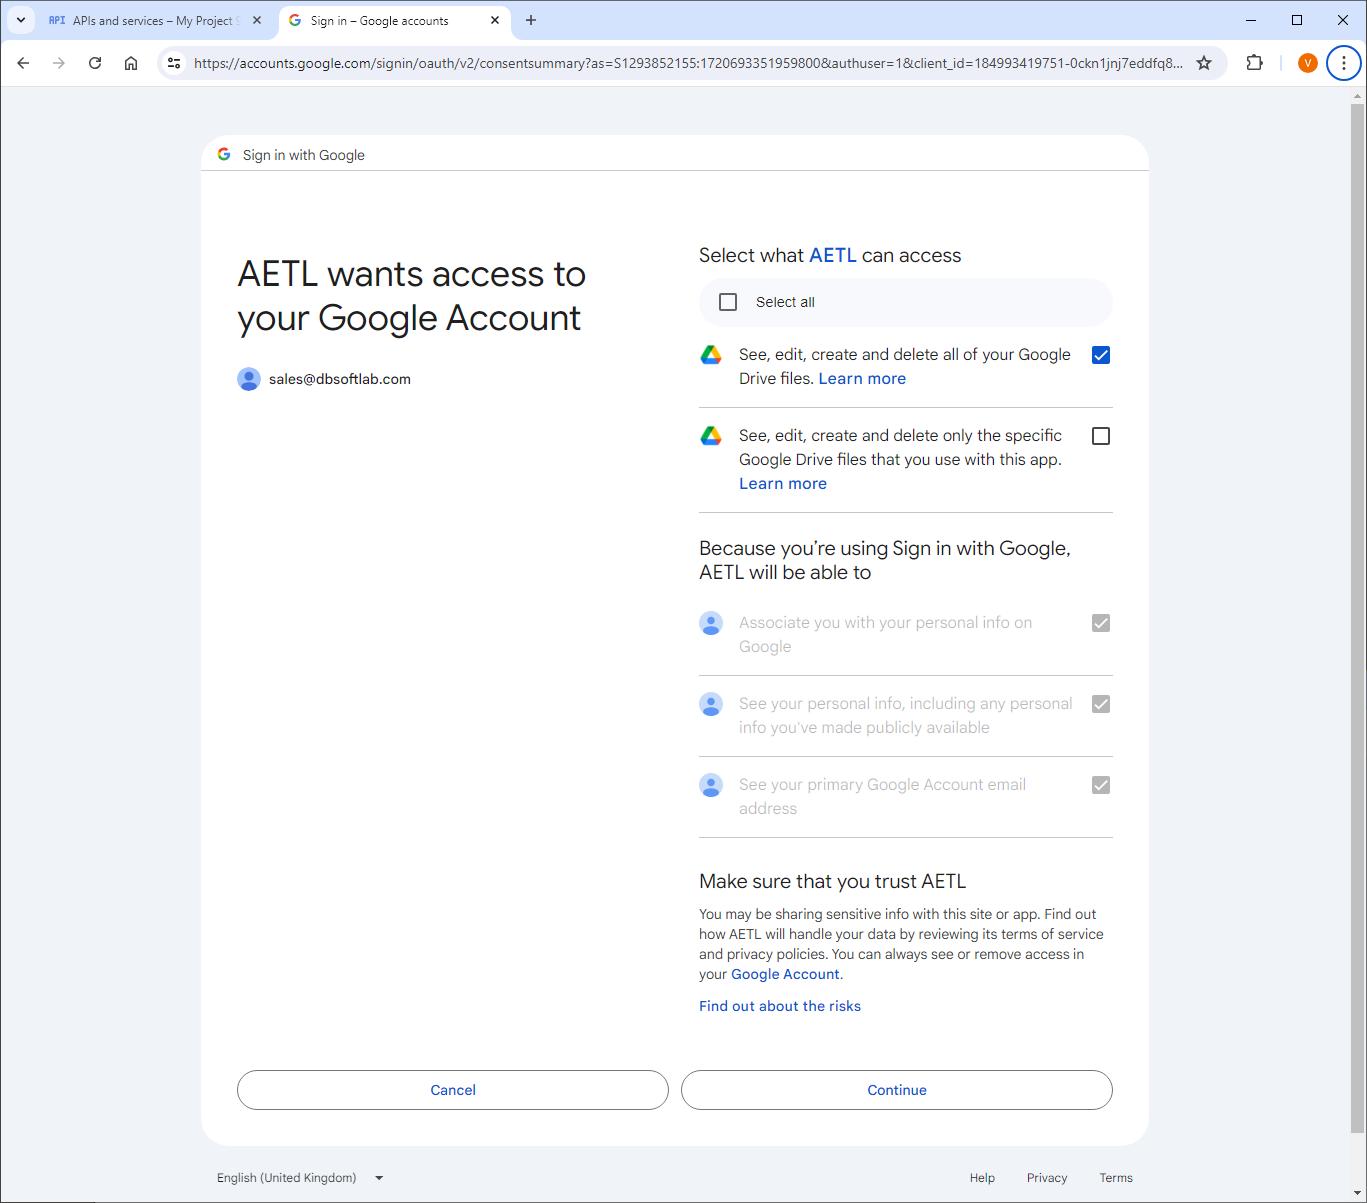Open the orange V profile avatar
This screenshot has width=1367, height=1203.
(1307, 63)
